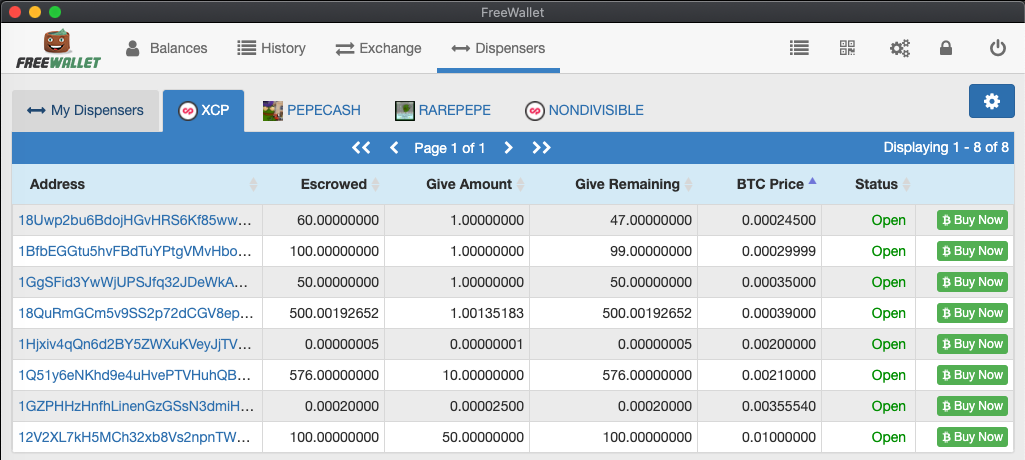
Task: Buy Now at price 0.01000000
Action: coord(972,437)
